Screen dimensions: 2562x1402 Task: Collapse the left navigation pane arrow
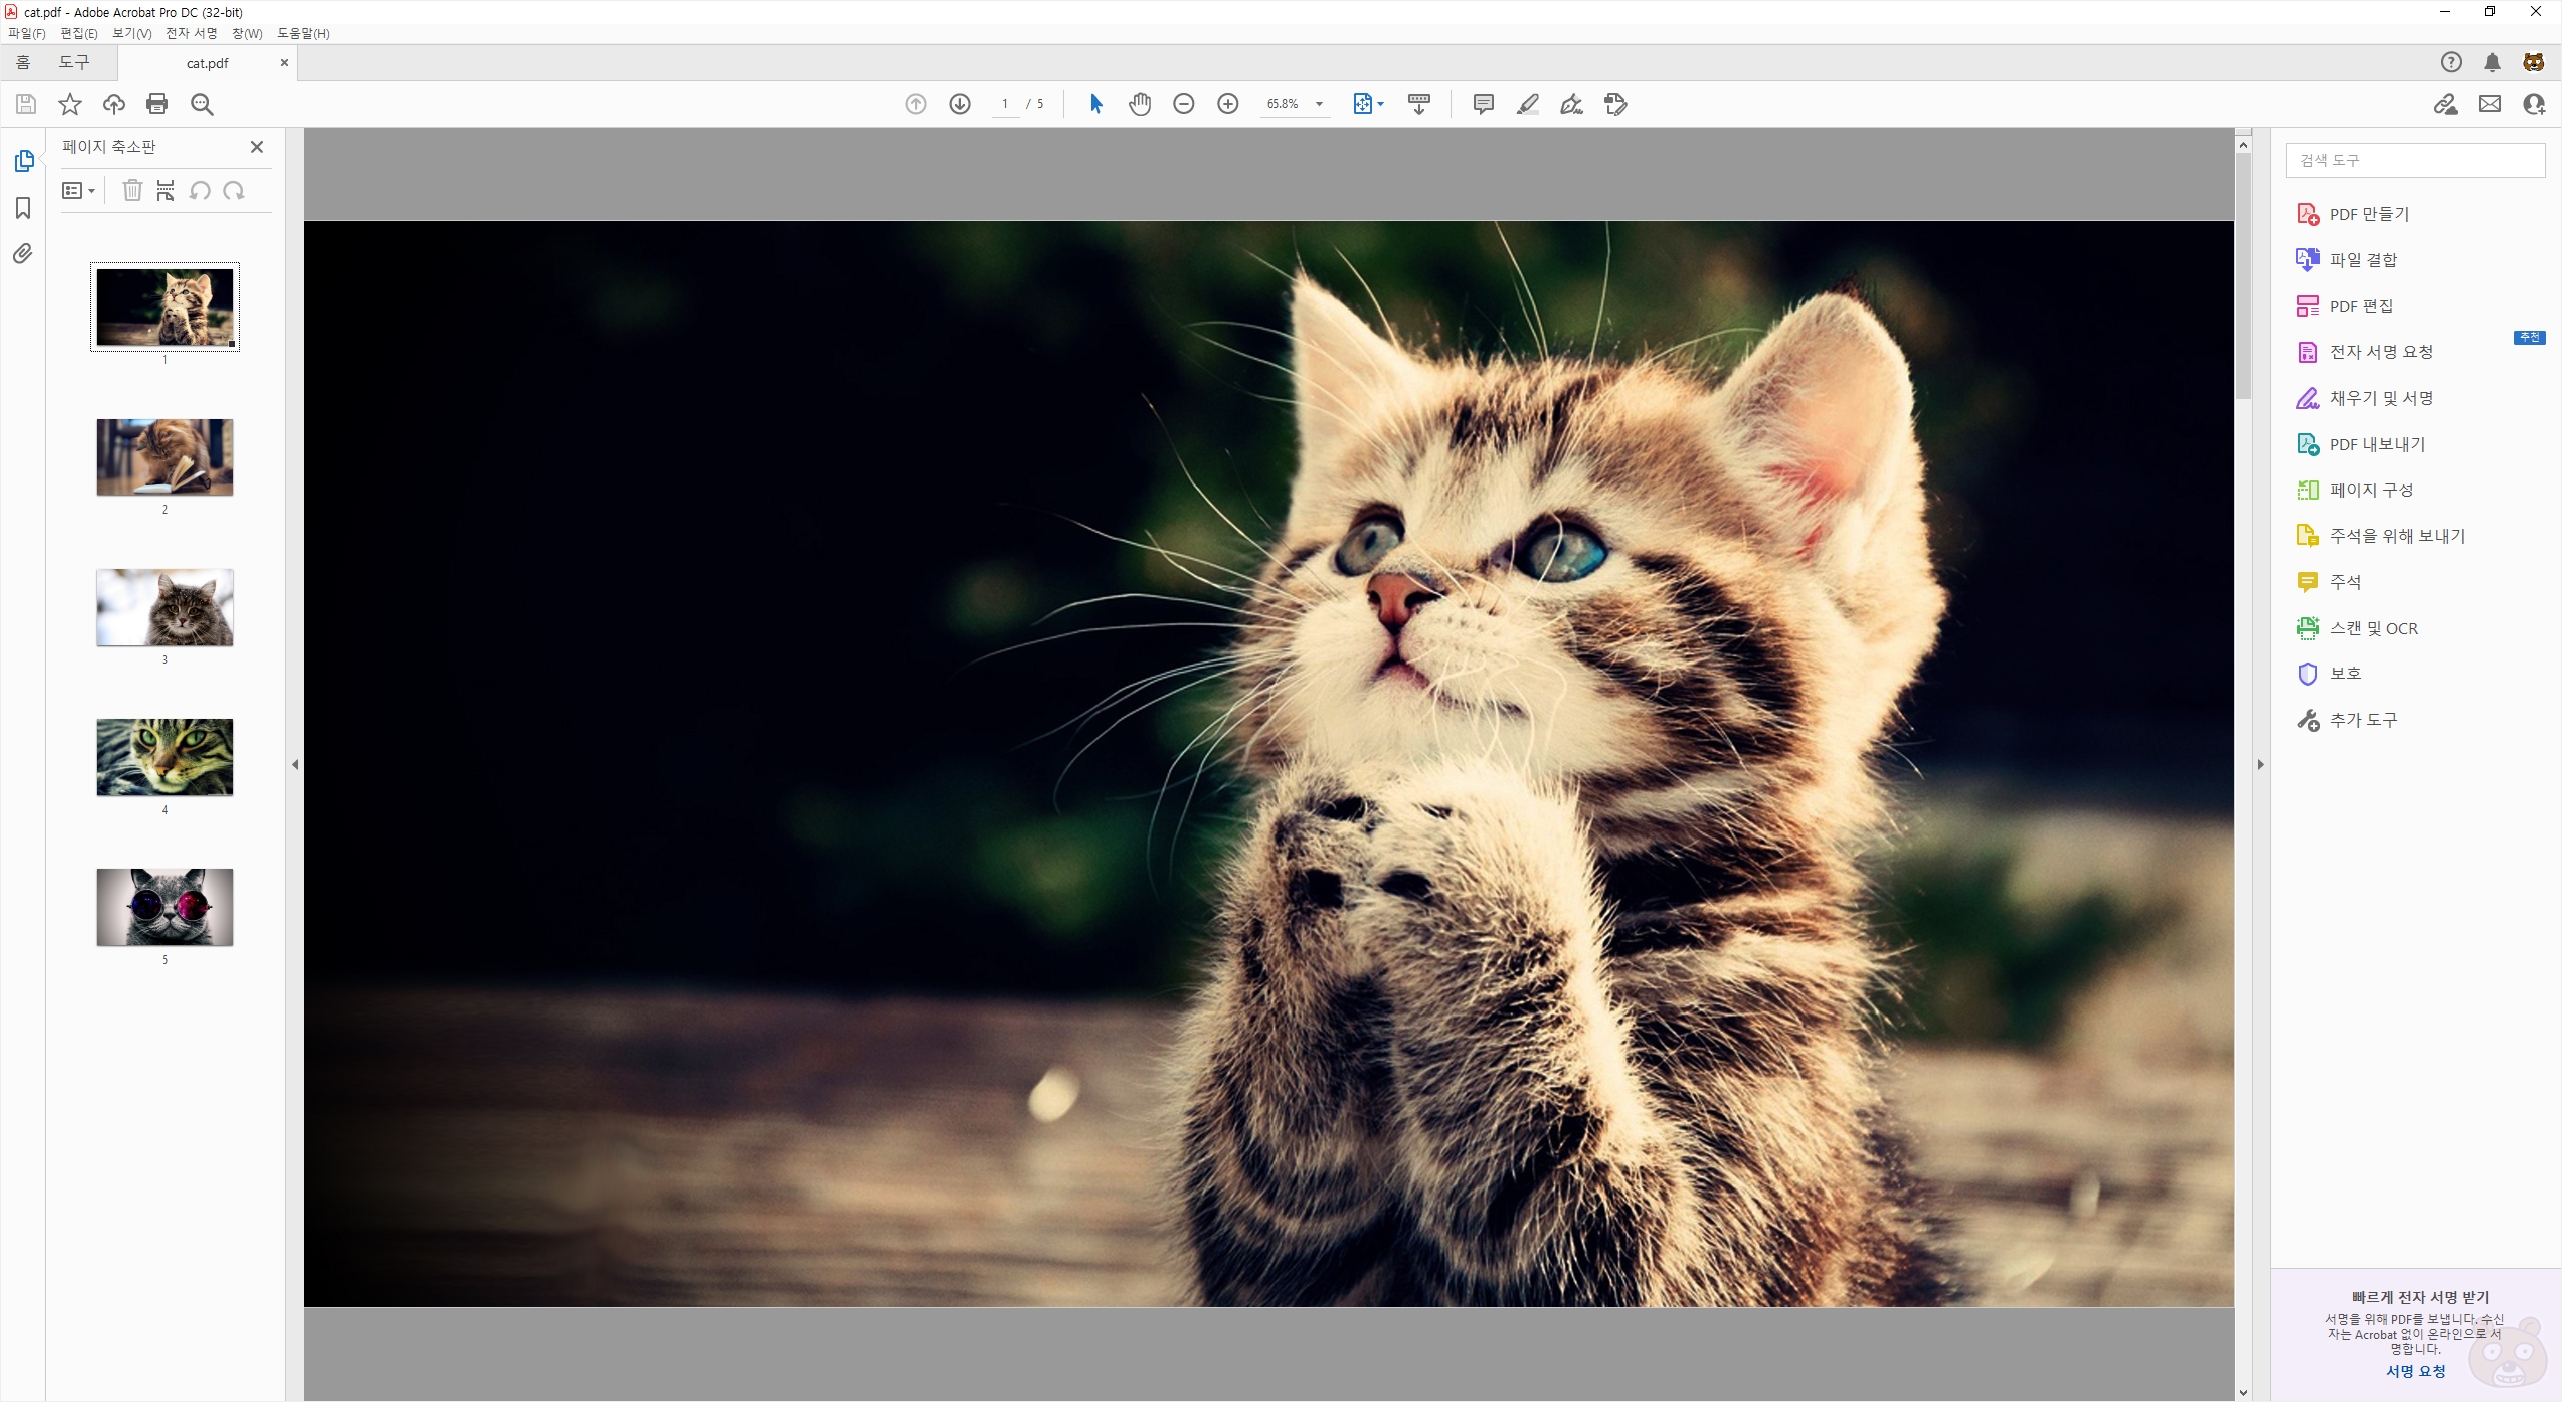(295, 764)
